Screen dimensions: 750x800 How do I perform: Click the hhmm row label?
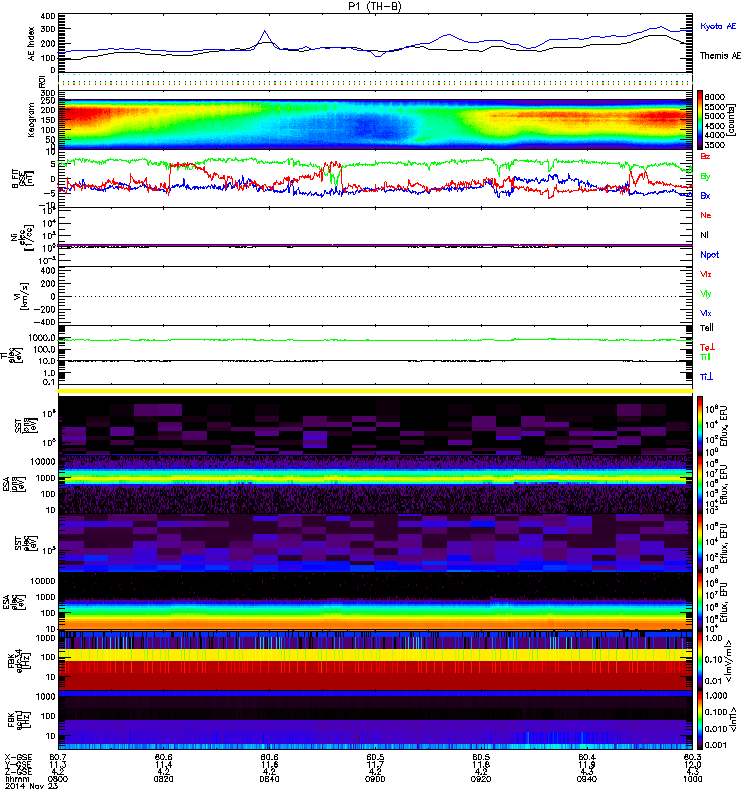point(15,779)
